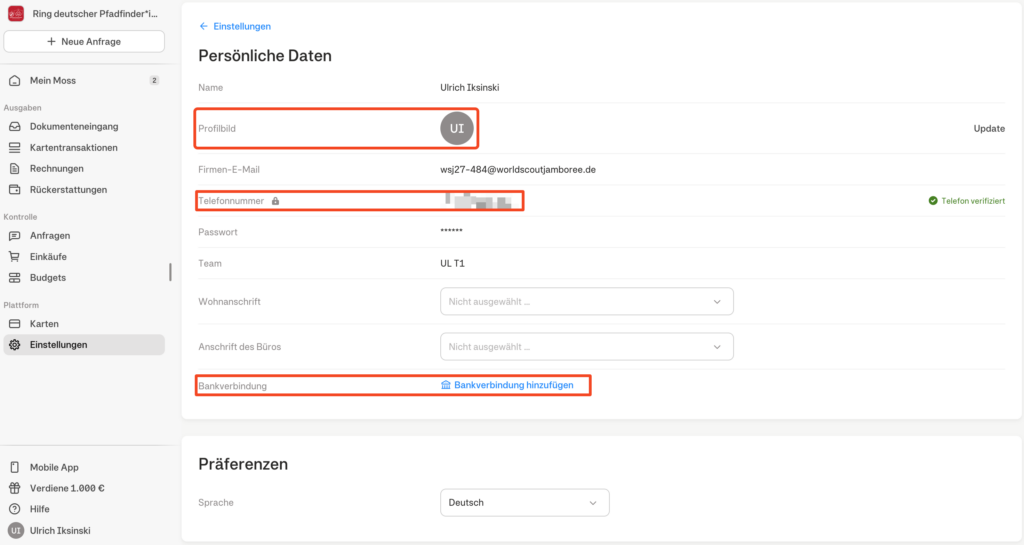Click the Rechnungen invoice icon
Screen dimensions: 1024x545
coord(15,169)
